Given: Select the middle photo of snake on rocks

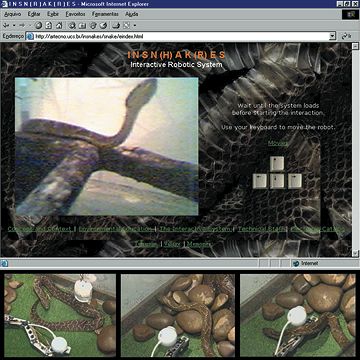Looking at the screenshot, I should [178, 315].
